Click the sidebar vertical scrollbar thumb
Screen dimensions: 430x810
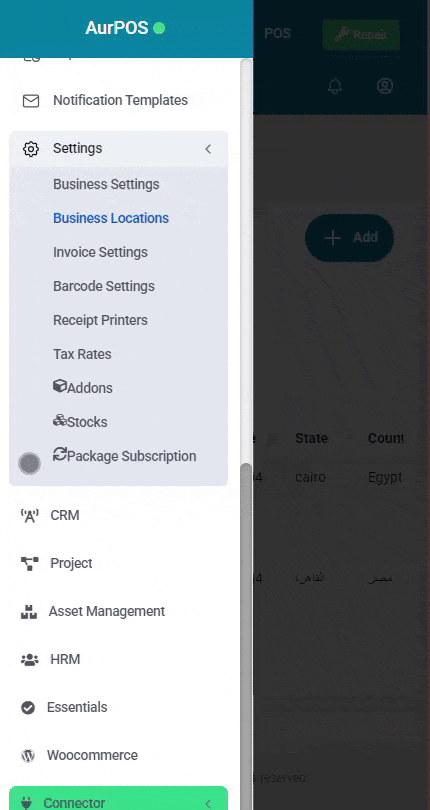tap(247, 625)
